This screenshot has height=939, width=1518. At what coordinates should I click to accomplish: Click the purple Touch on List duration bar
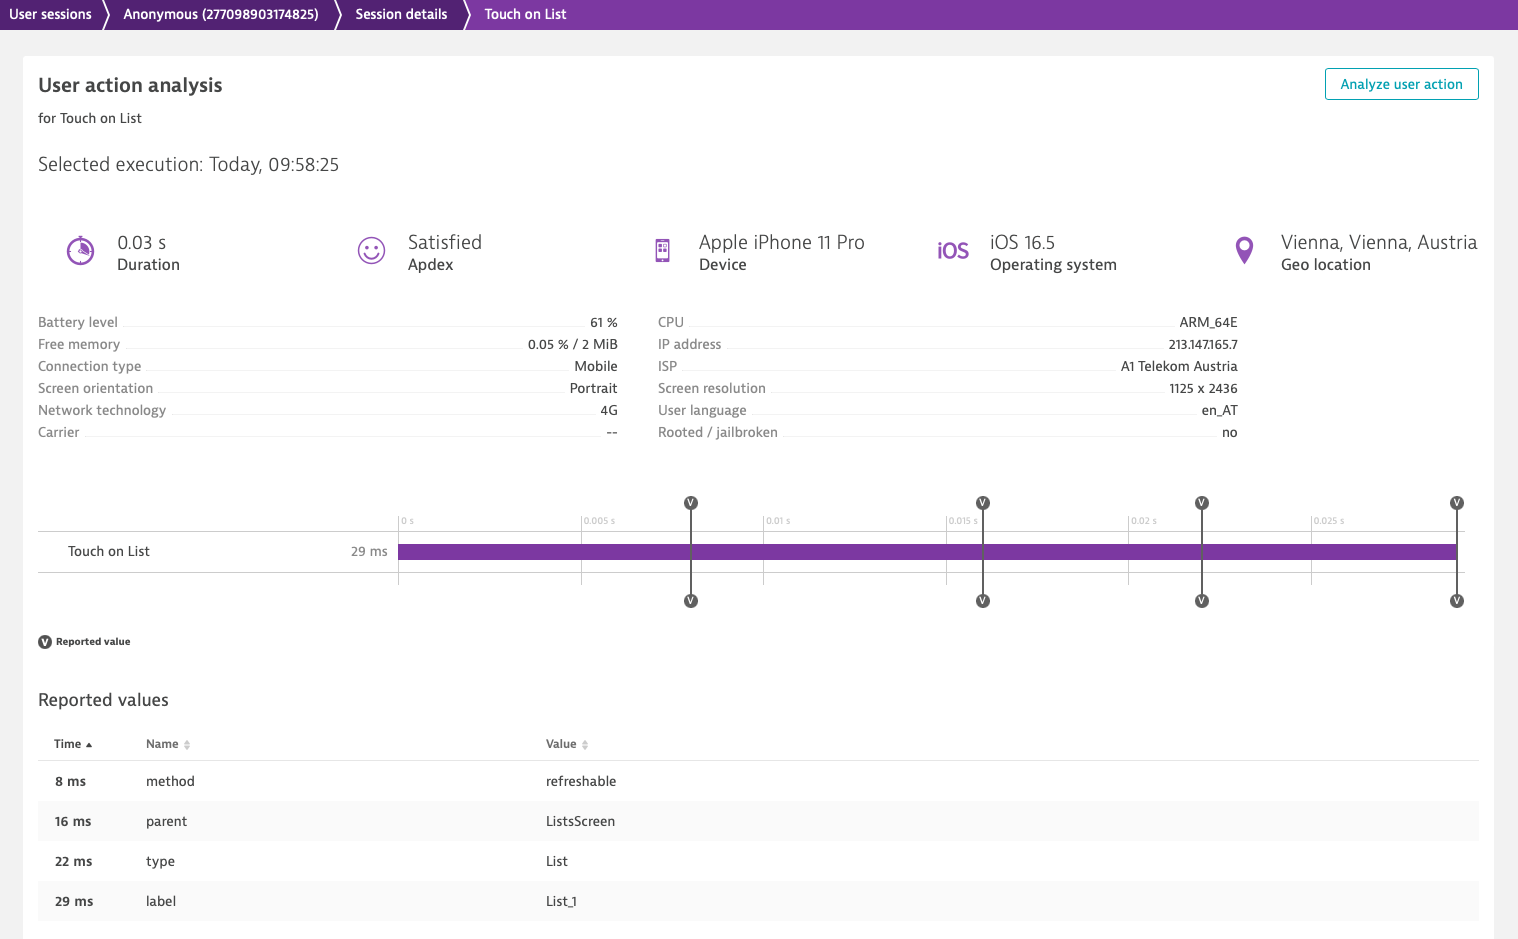click(x=927, y=552)
